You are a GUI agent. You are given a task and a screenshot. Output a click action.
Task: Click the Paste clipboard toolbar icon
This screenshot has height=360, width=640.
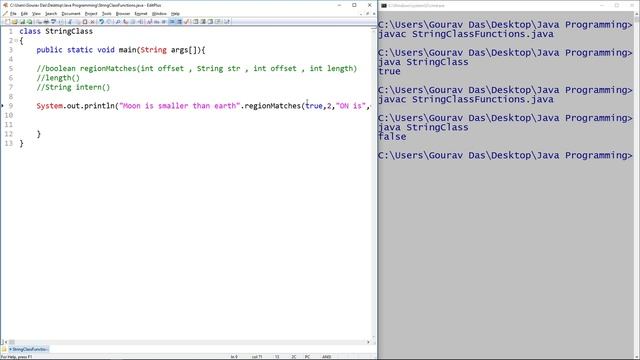pyautogui.click(x=85, y=22)
